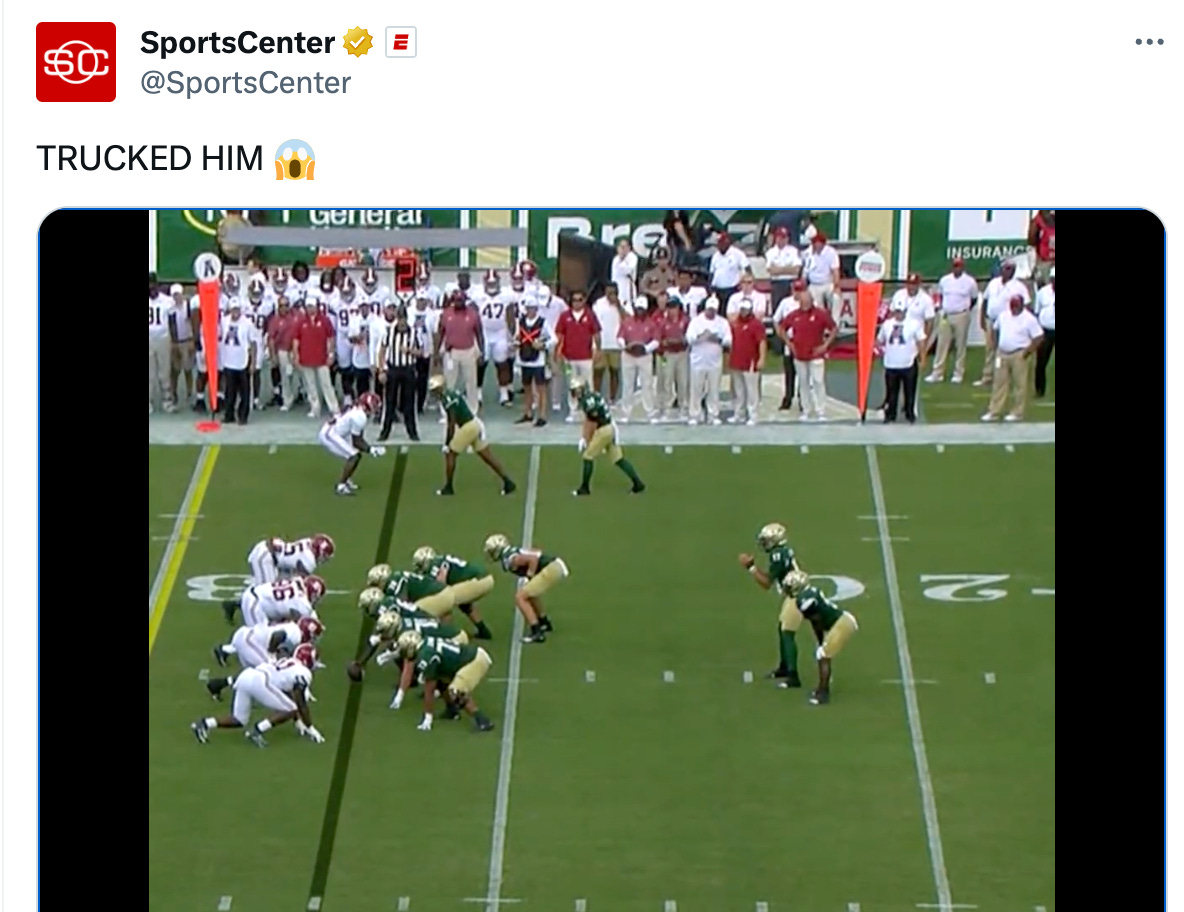The height and width of the screenshot is (912, 1184).
Task: Click the TRUCKED HIM tweet text
Action: click(150, 159)
